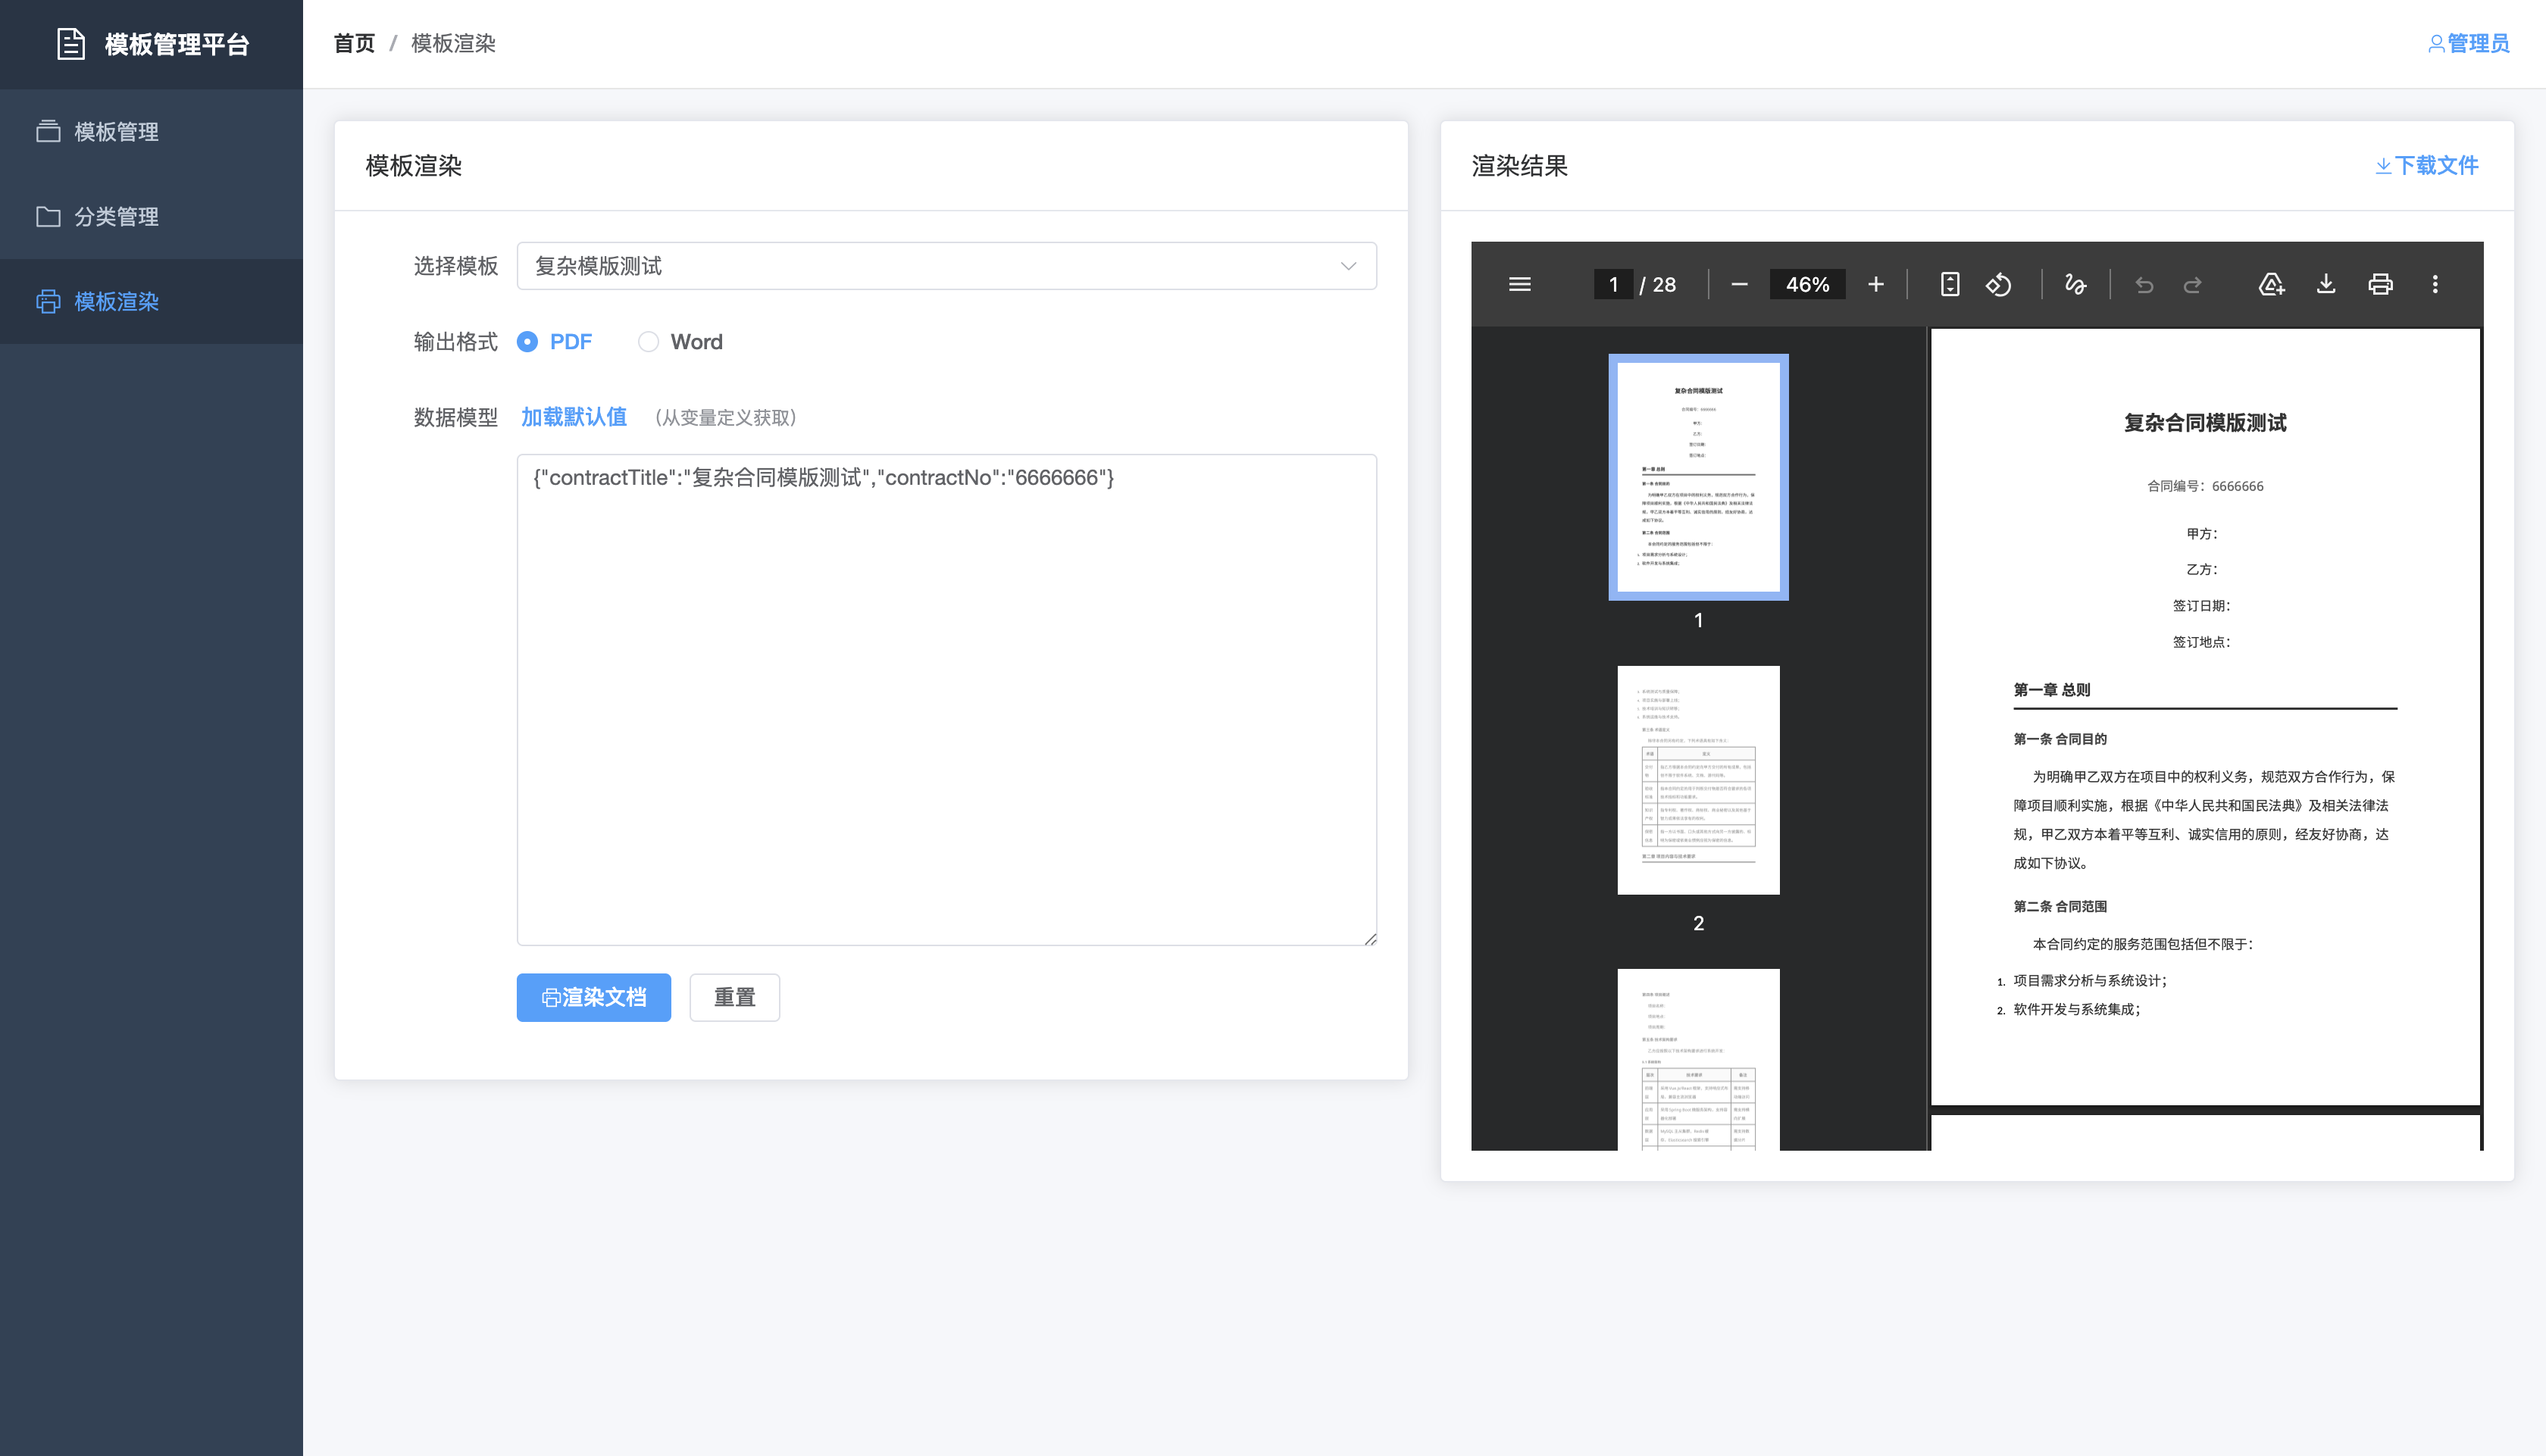Select the draw annotation tool

pos(2075,285)
